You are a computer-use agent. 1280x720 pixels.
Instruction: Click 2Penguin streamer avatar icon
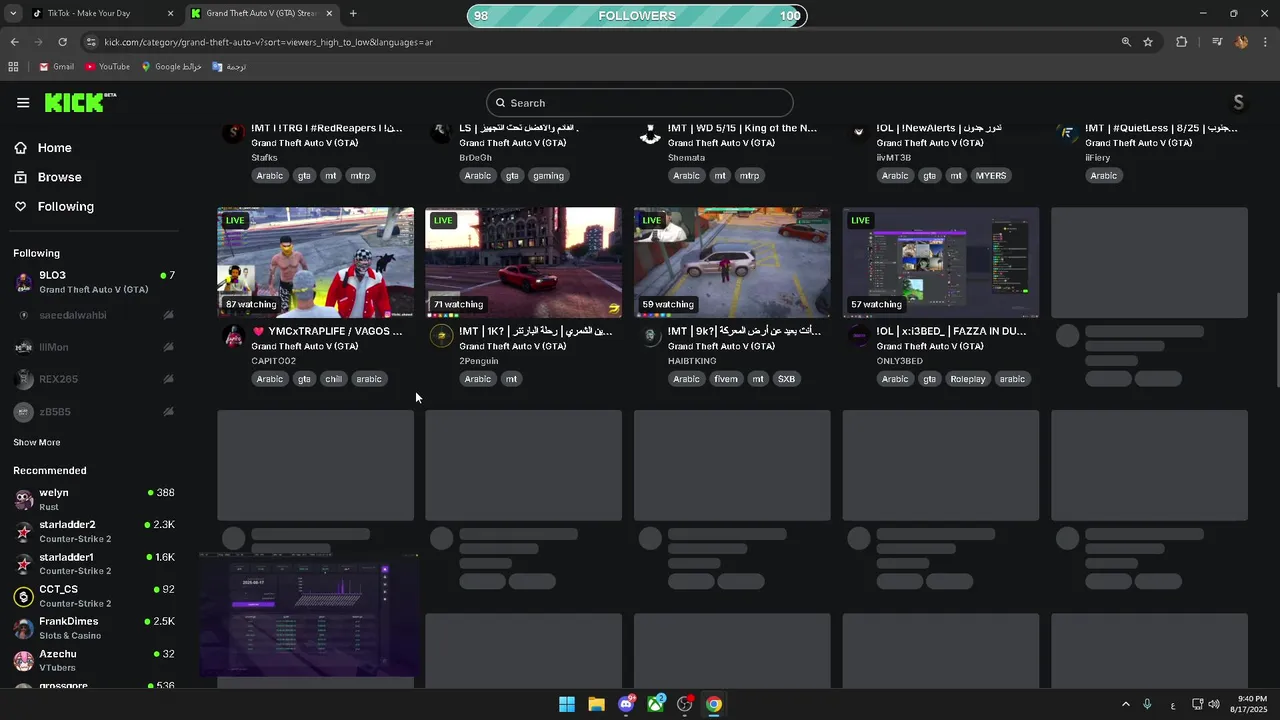point(441,336)
